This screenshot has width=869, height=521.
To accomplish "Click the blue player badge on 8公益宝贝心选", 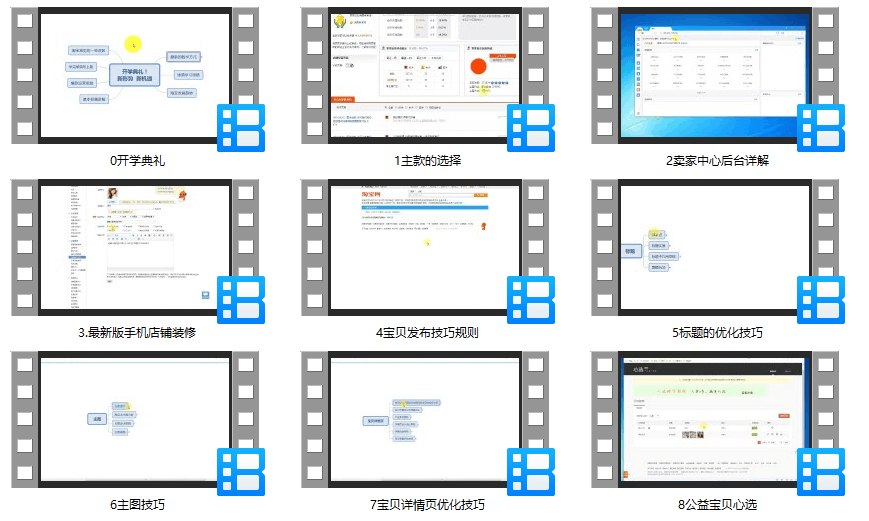I will (x=821, y=472).
